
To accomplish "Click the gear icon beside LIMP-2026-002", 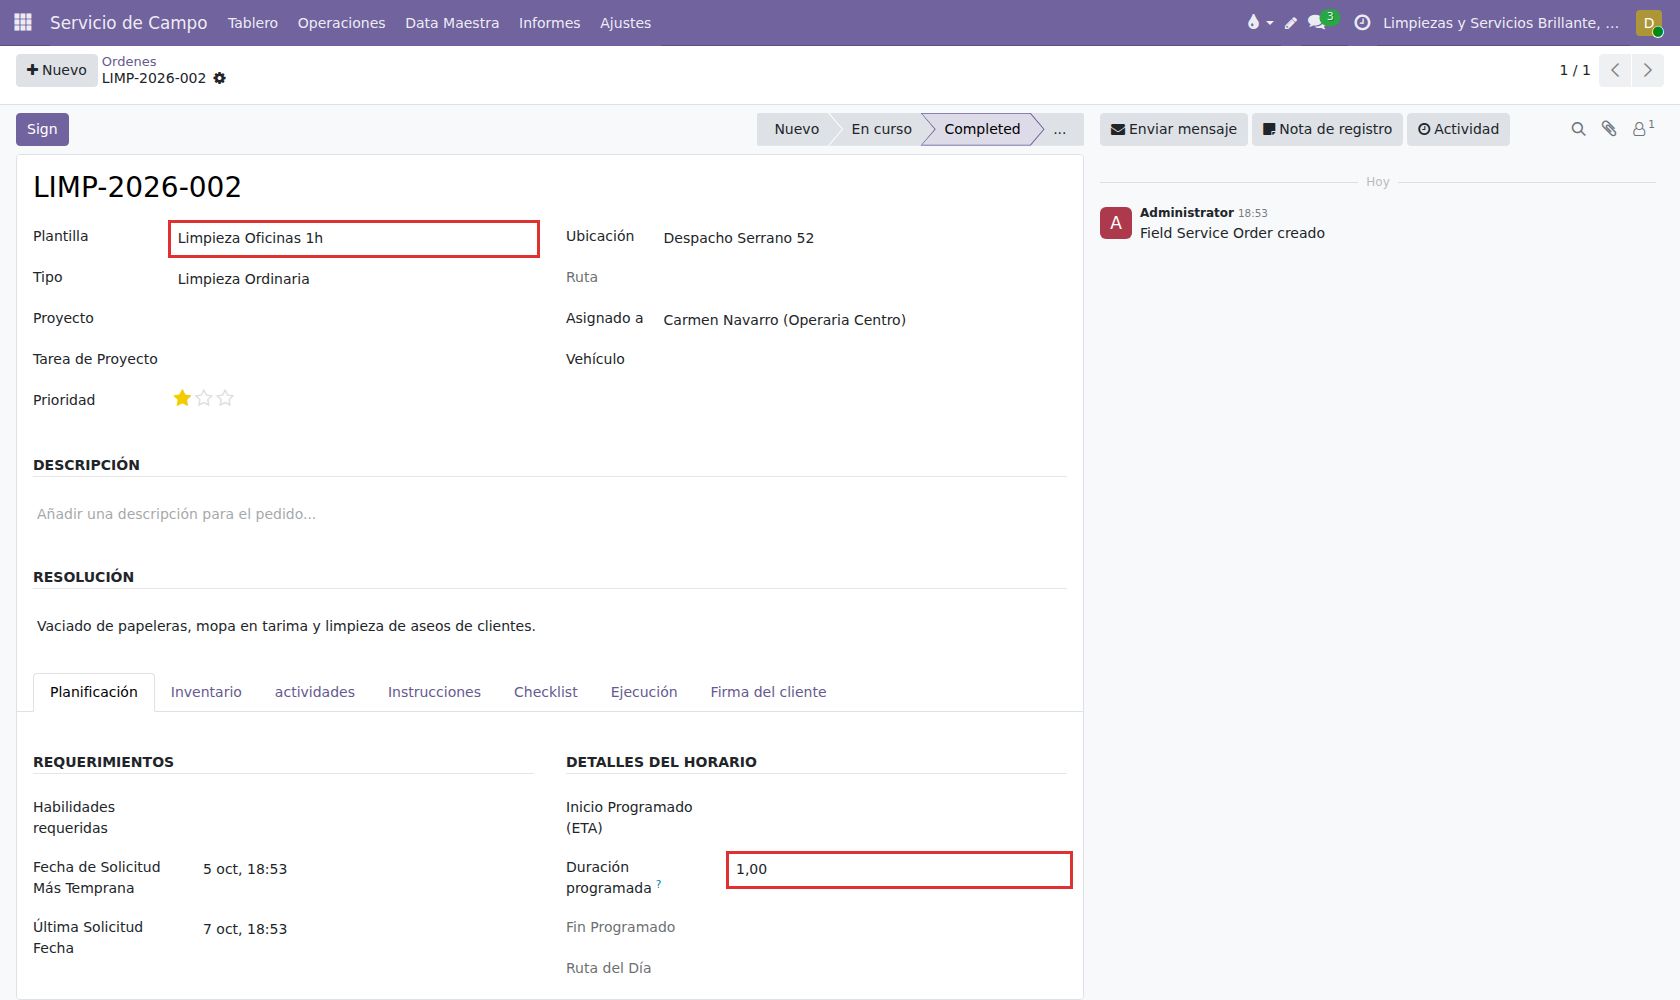I will [x=220, y=78].
